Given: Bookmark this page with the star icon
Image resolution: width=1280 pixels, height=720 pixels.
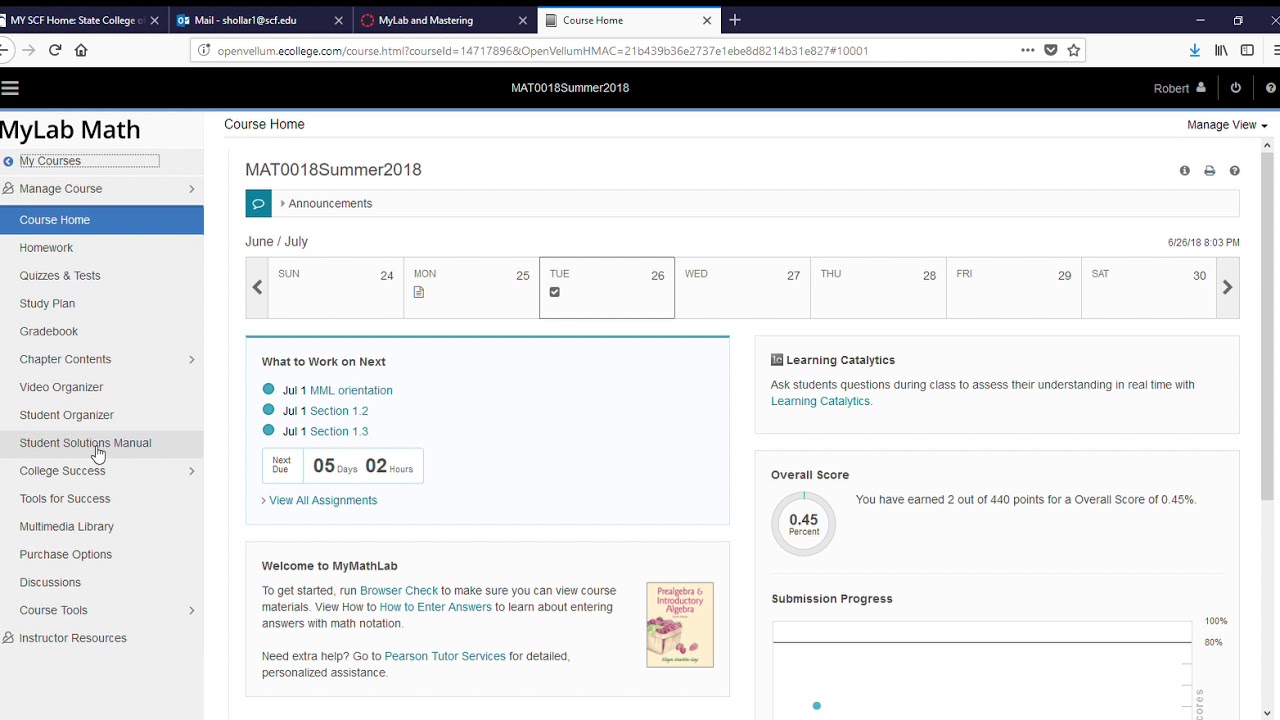Looking at the screenshot, I should pyautogui.click(x=1074, y=50).
